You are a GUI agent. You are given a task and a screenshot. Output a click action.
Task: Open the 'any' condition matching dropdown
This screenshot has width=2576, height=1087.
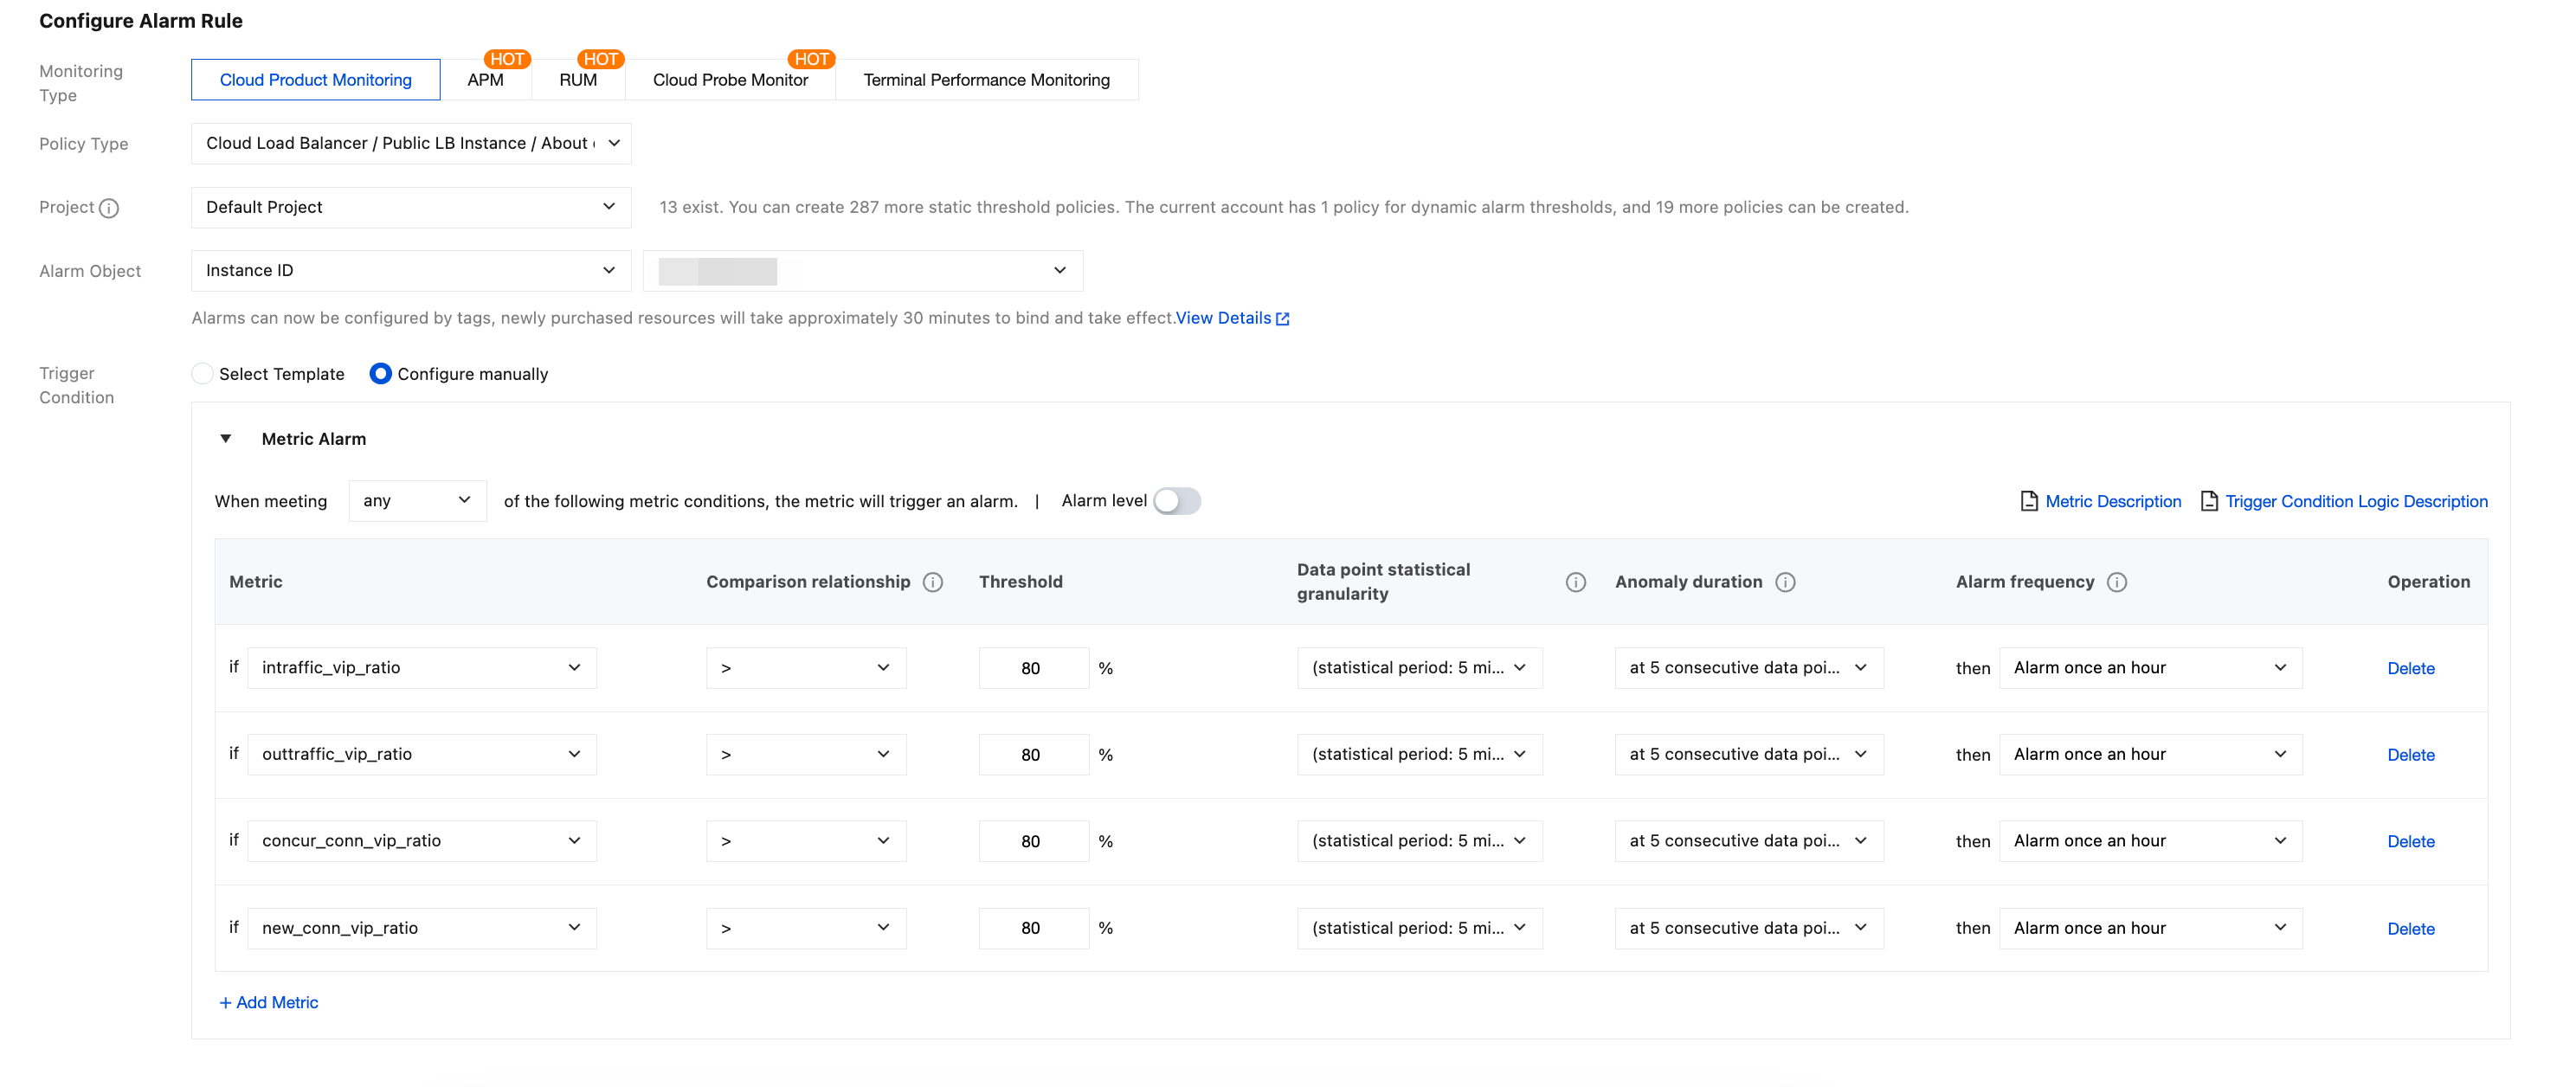416,501
